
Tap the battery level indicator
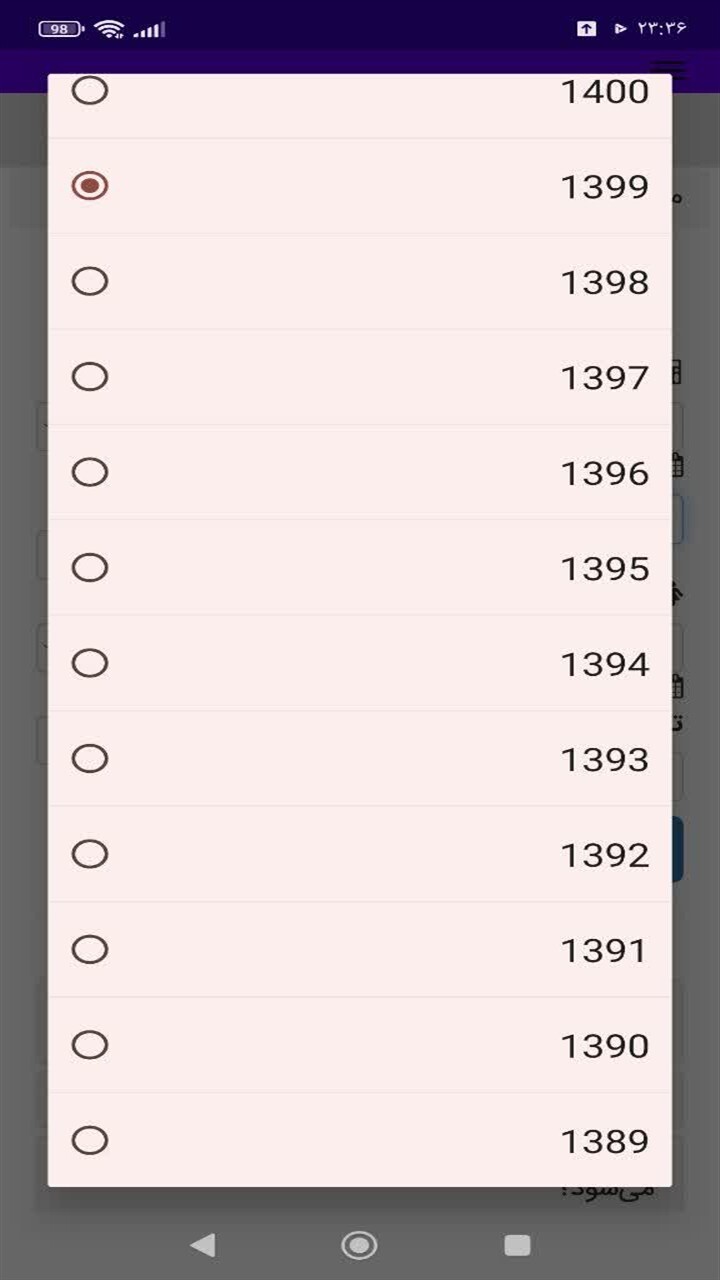click(x=62, y=29)
